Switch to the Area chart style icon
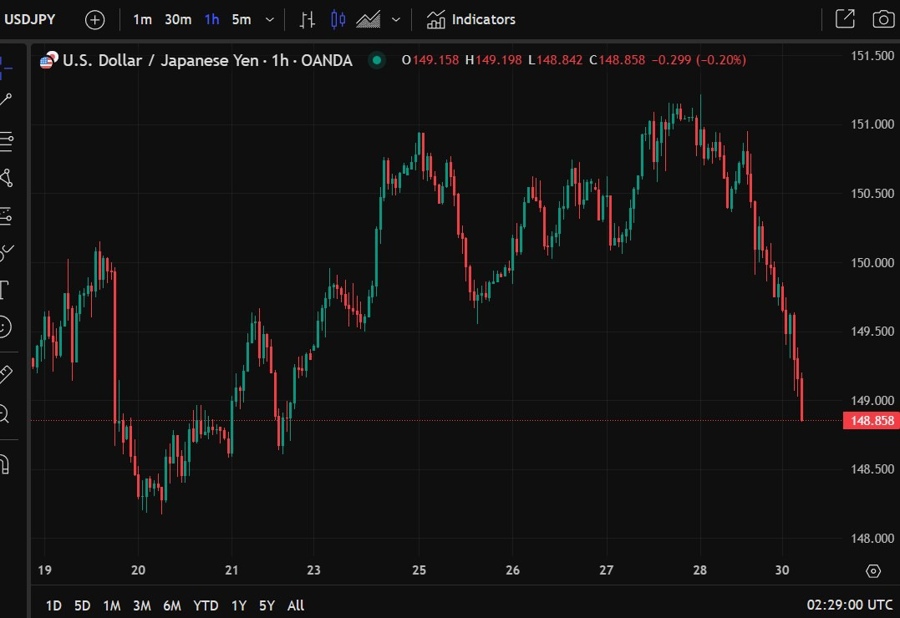 click(x=368, y=19)
